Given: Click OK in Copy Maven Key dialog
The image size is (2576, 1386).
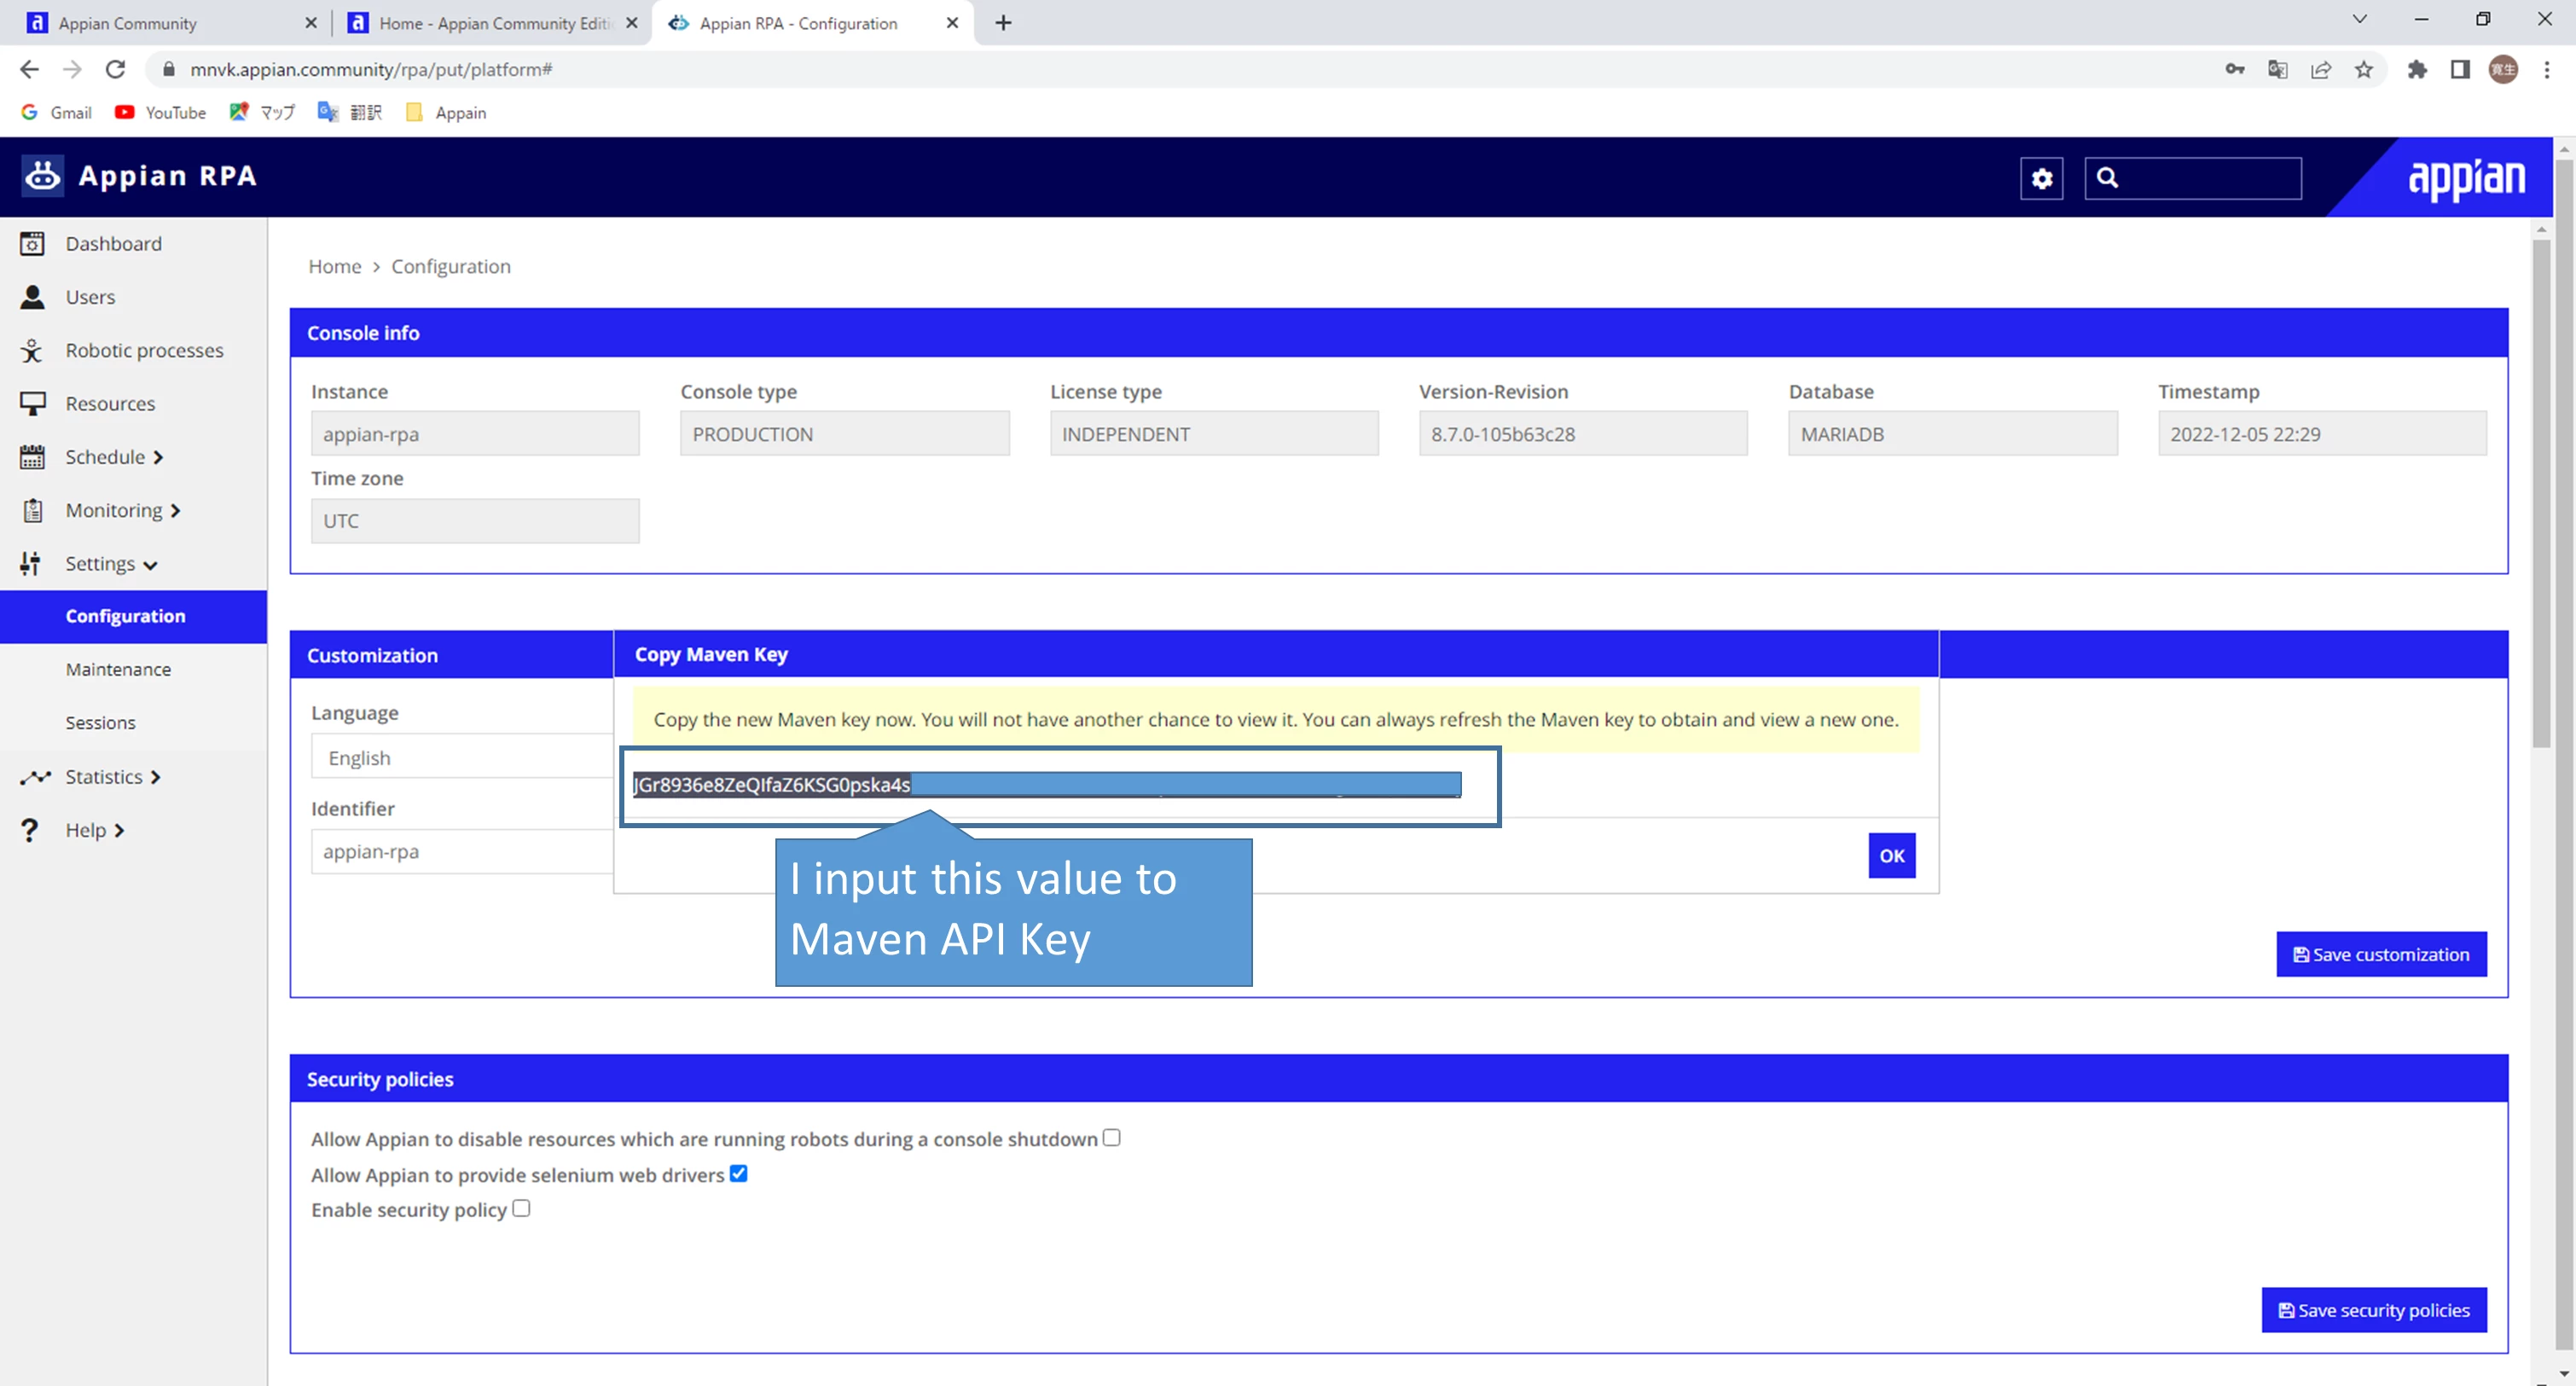Looking at the screenshot, I should [x=1891, y=856].
